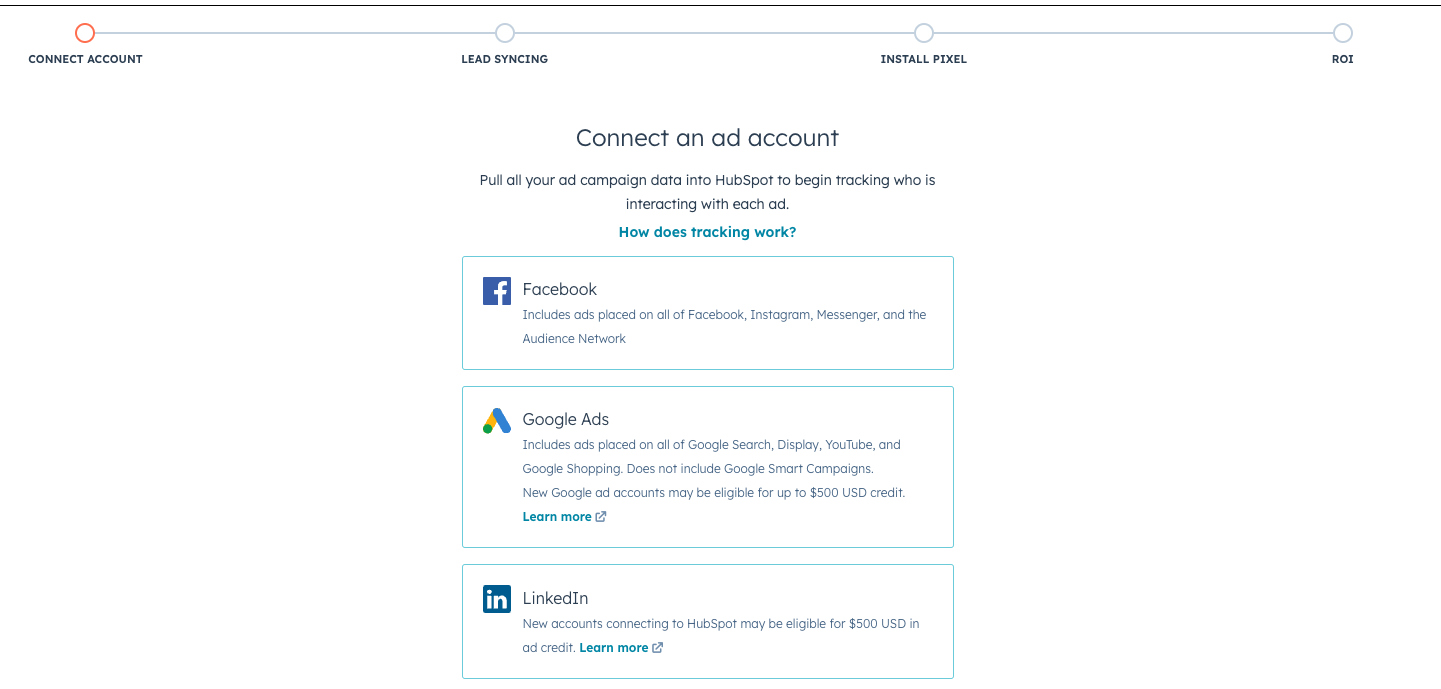The image size is (1441, 689).
Task: Click the LEAD SYNCING step label
Action: pos(504,59)
